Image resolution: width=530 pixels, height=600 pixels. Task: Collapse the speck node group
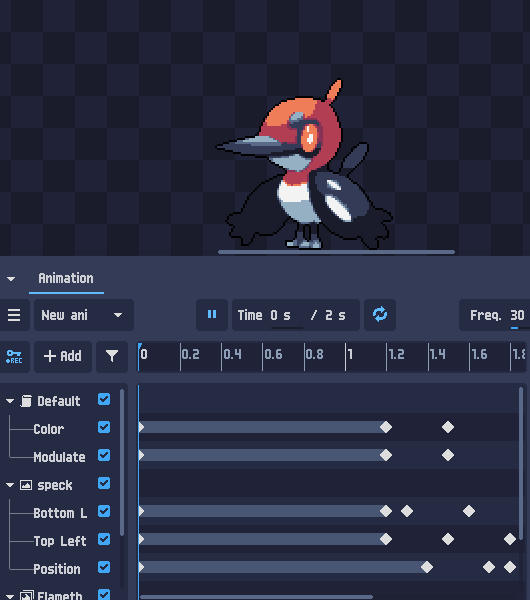click(10, 485)
